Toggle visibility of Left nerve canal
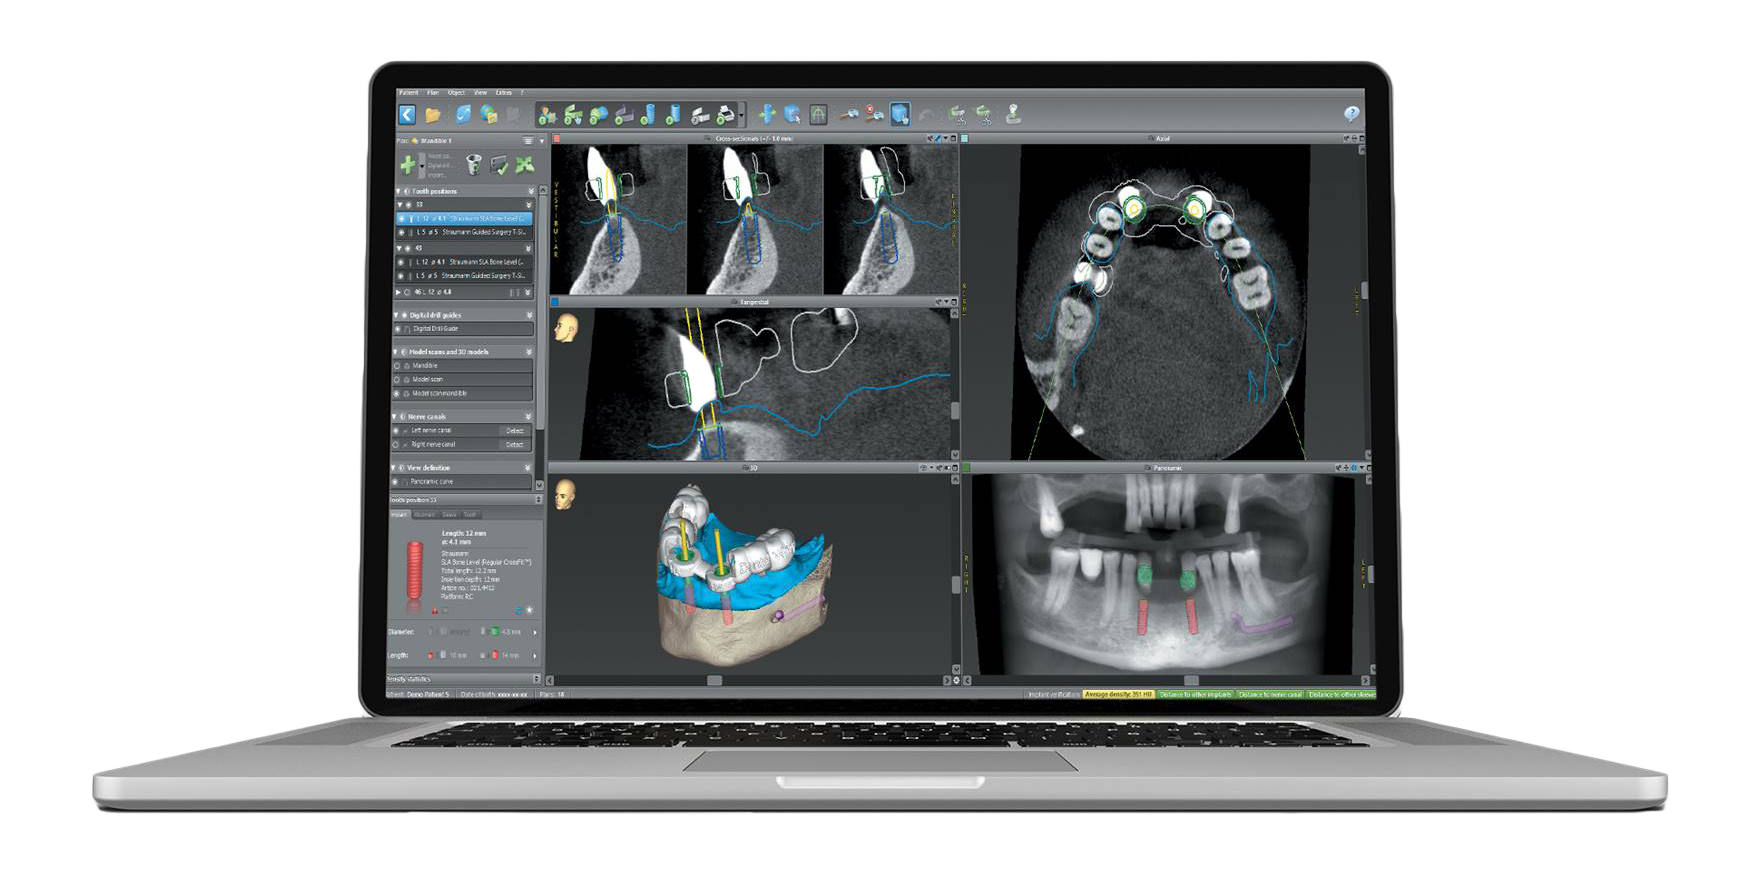This screenshot has height=869, width=1761. click(x=396, y=430)
